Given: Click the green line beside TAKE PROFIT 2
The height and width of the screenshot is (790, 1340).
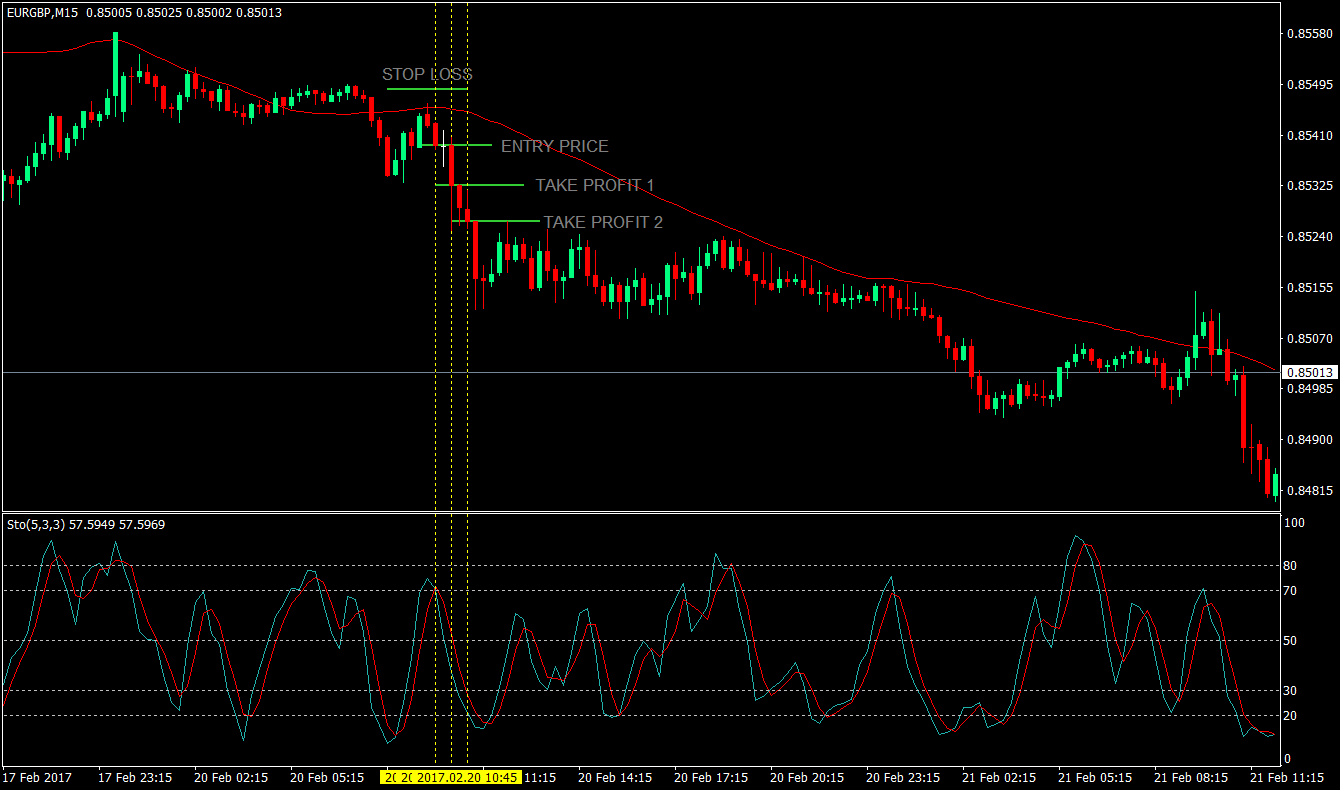Looking at the screenshot, I should coord(495,221).
